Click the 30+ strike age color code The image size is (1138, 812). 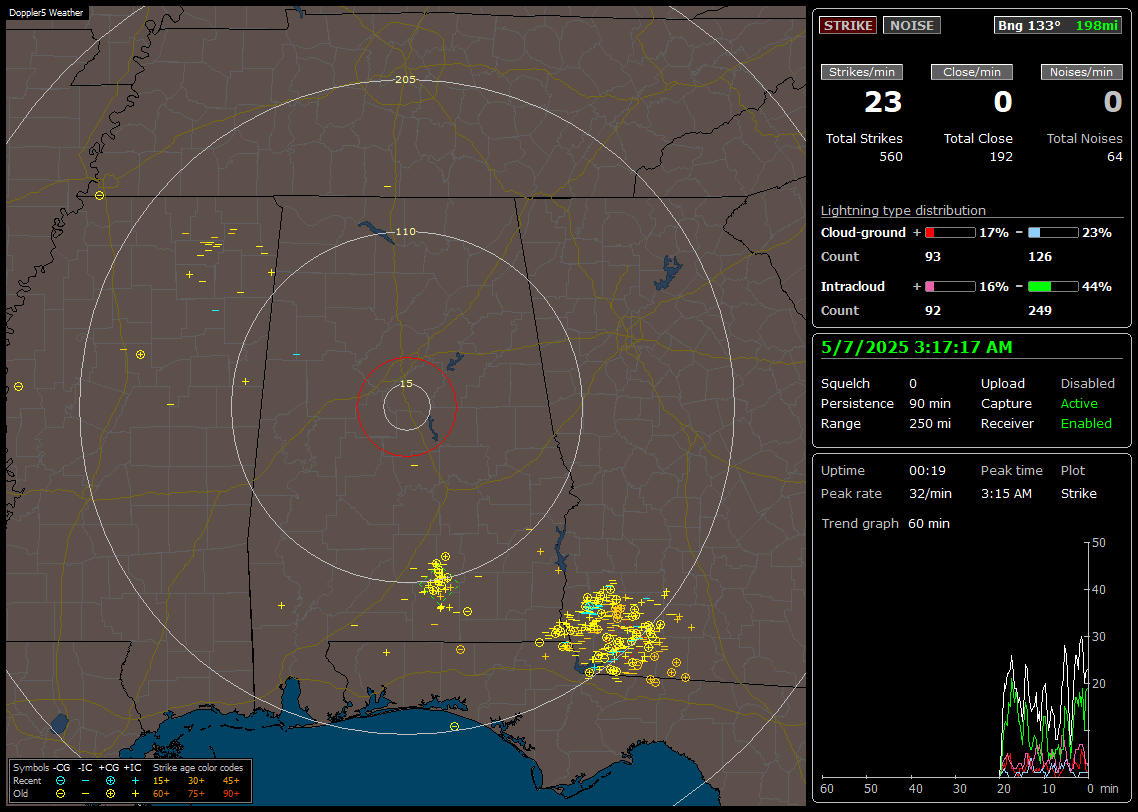point(196,781)
